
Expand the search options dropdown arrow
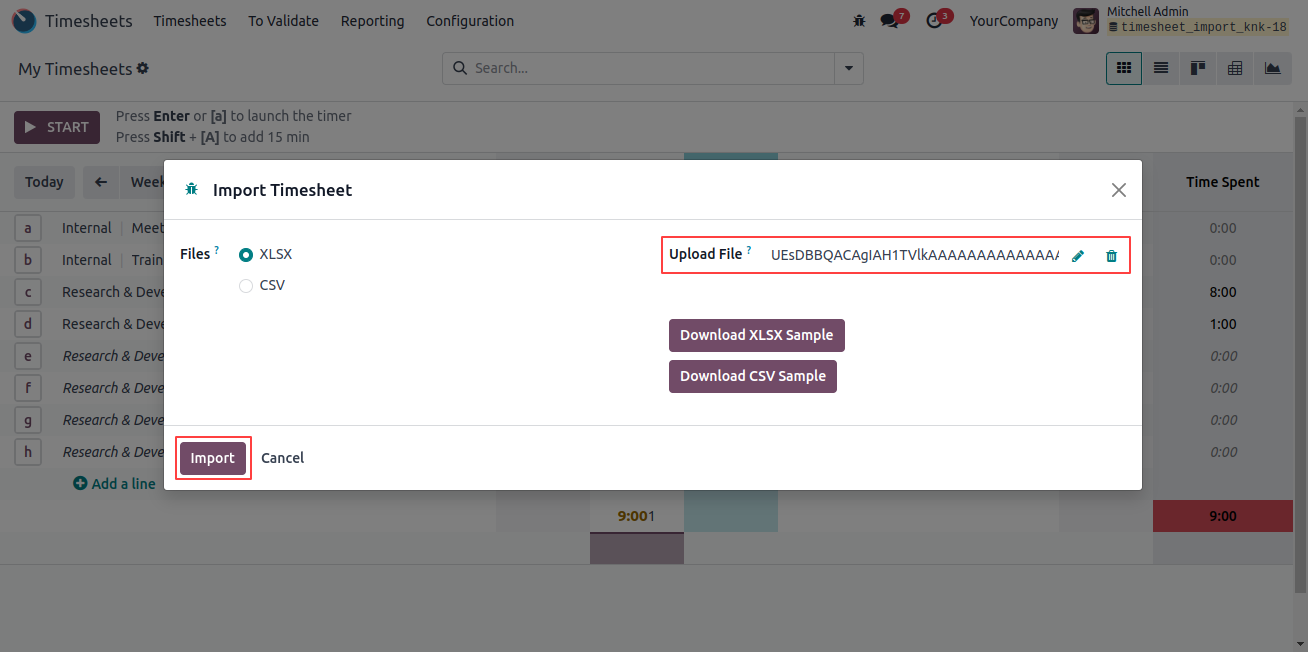[849, 69]
